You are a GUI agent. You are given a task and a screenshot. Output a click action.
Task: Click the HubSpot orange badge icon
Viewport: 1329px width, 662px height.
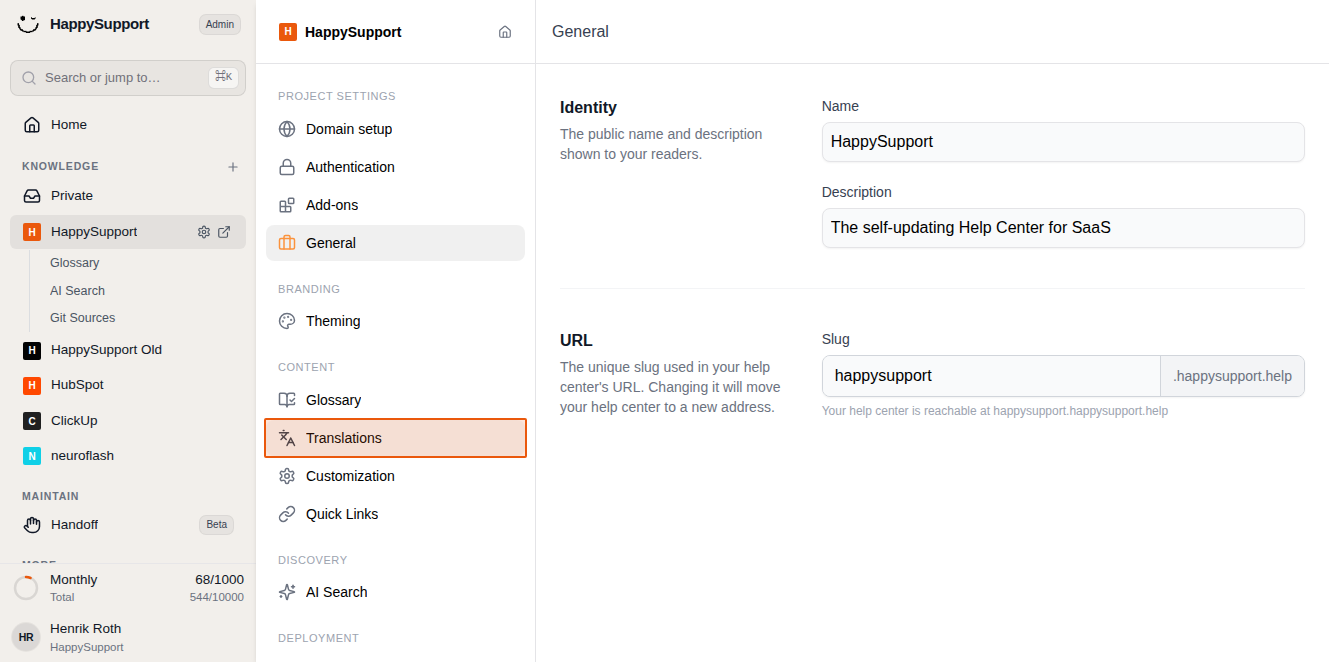32,385
